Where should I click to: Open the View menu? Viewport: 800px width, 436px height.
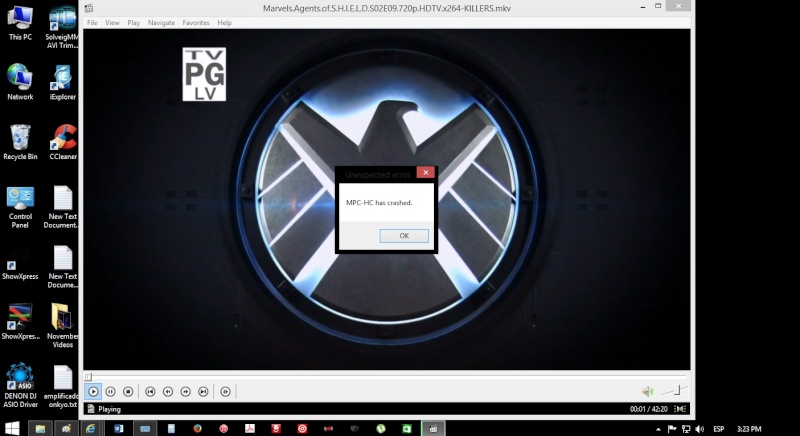(112, 23)
